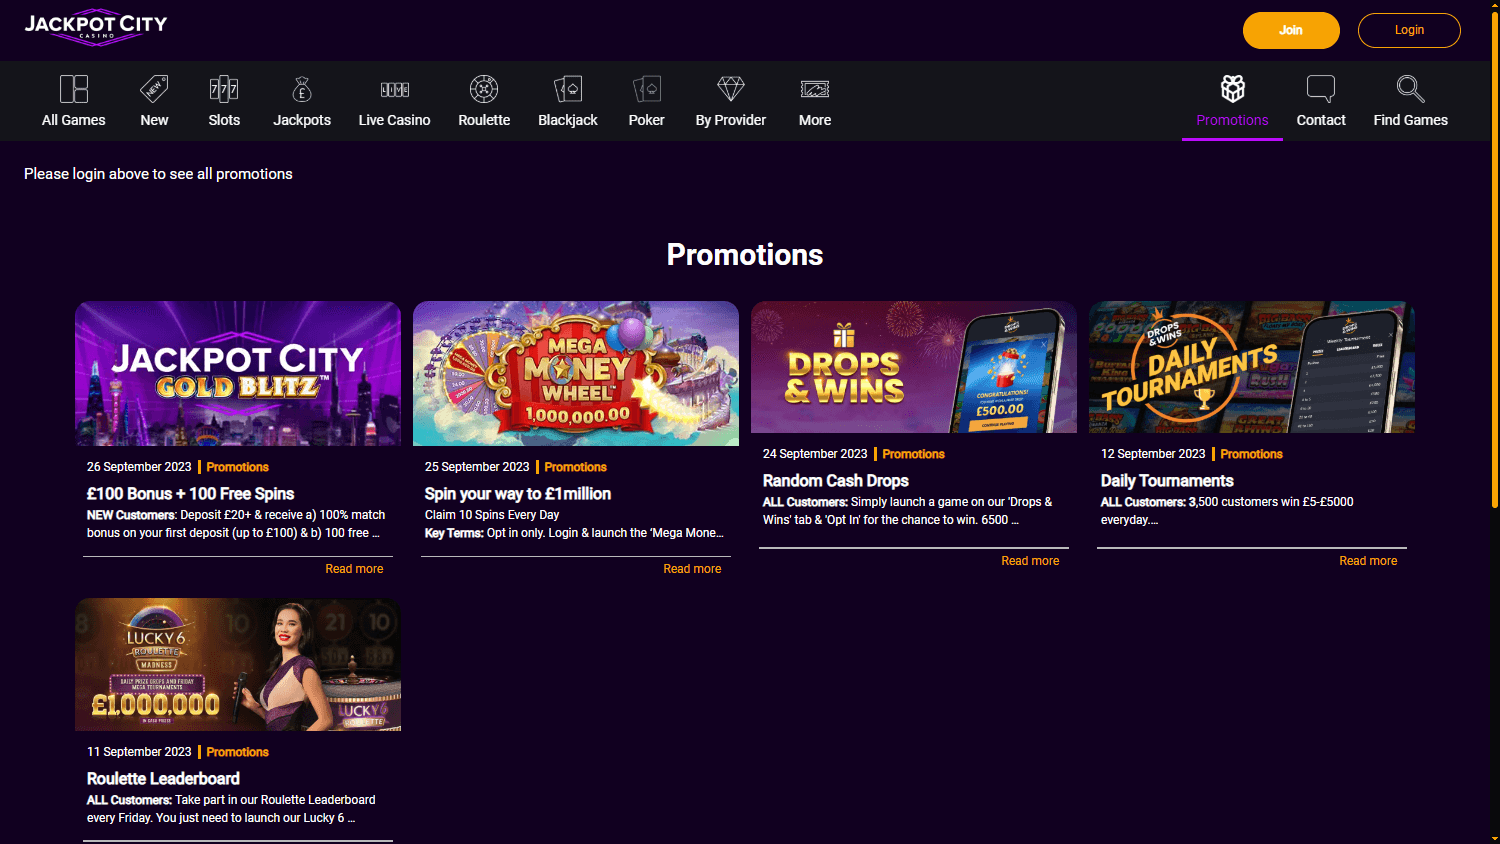Select the By Provider diamond icon

(731, 89)
